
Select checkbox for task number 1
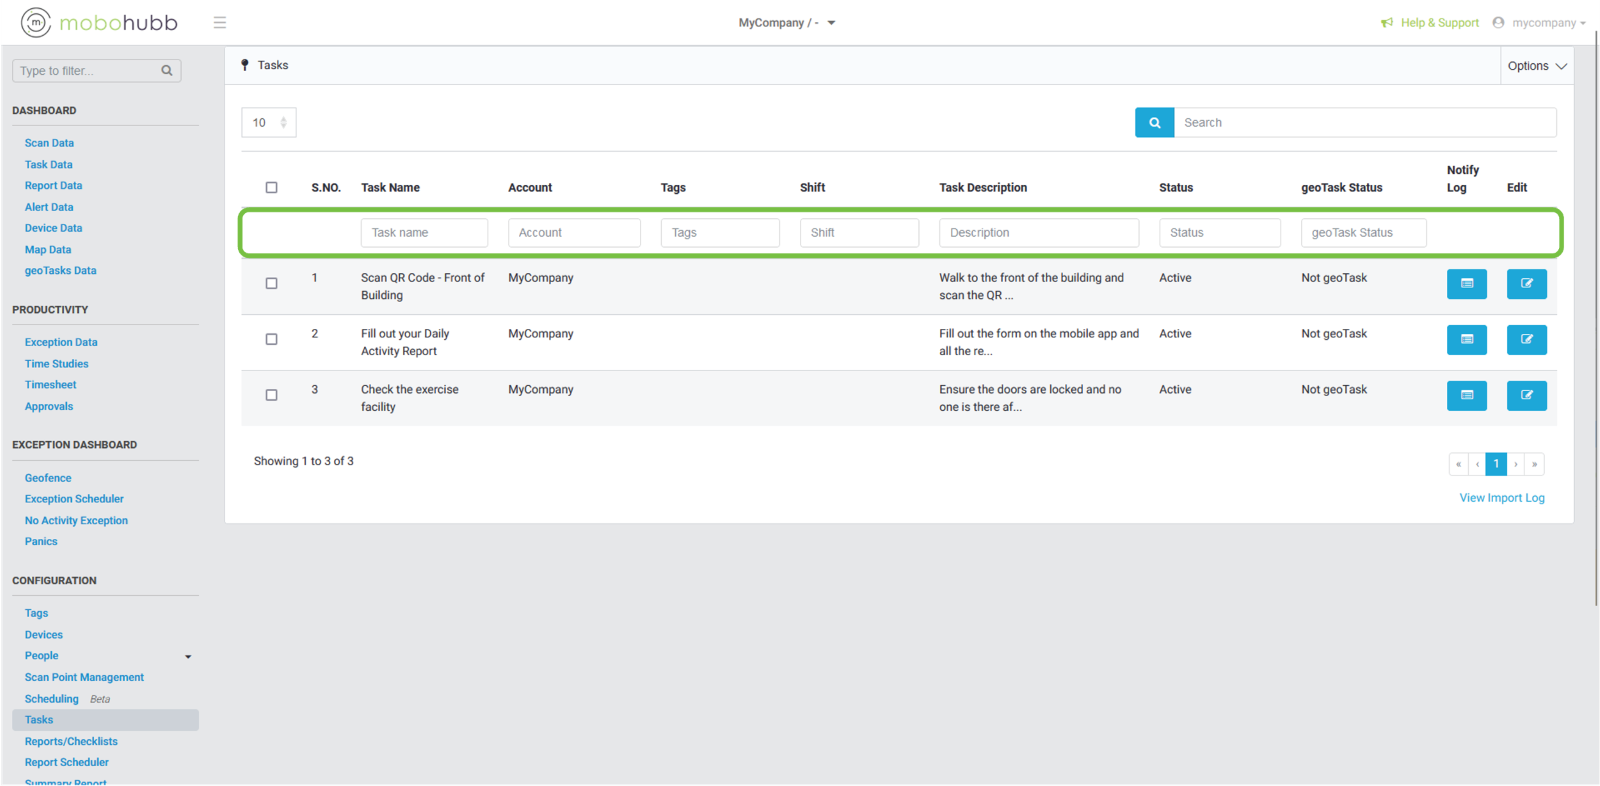[271, 284]
